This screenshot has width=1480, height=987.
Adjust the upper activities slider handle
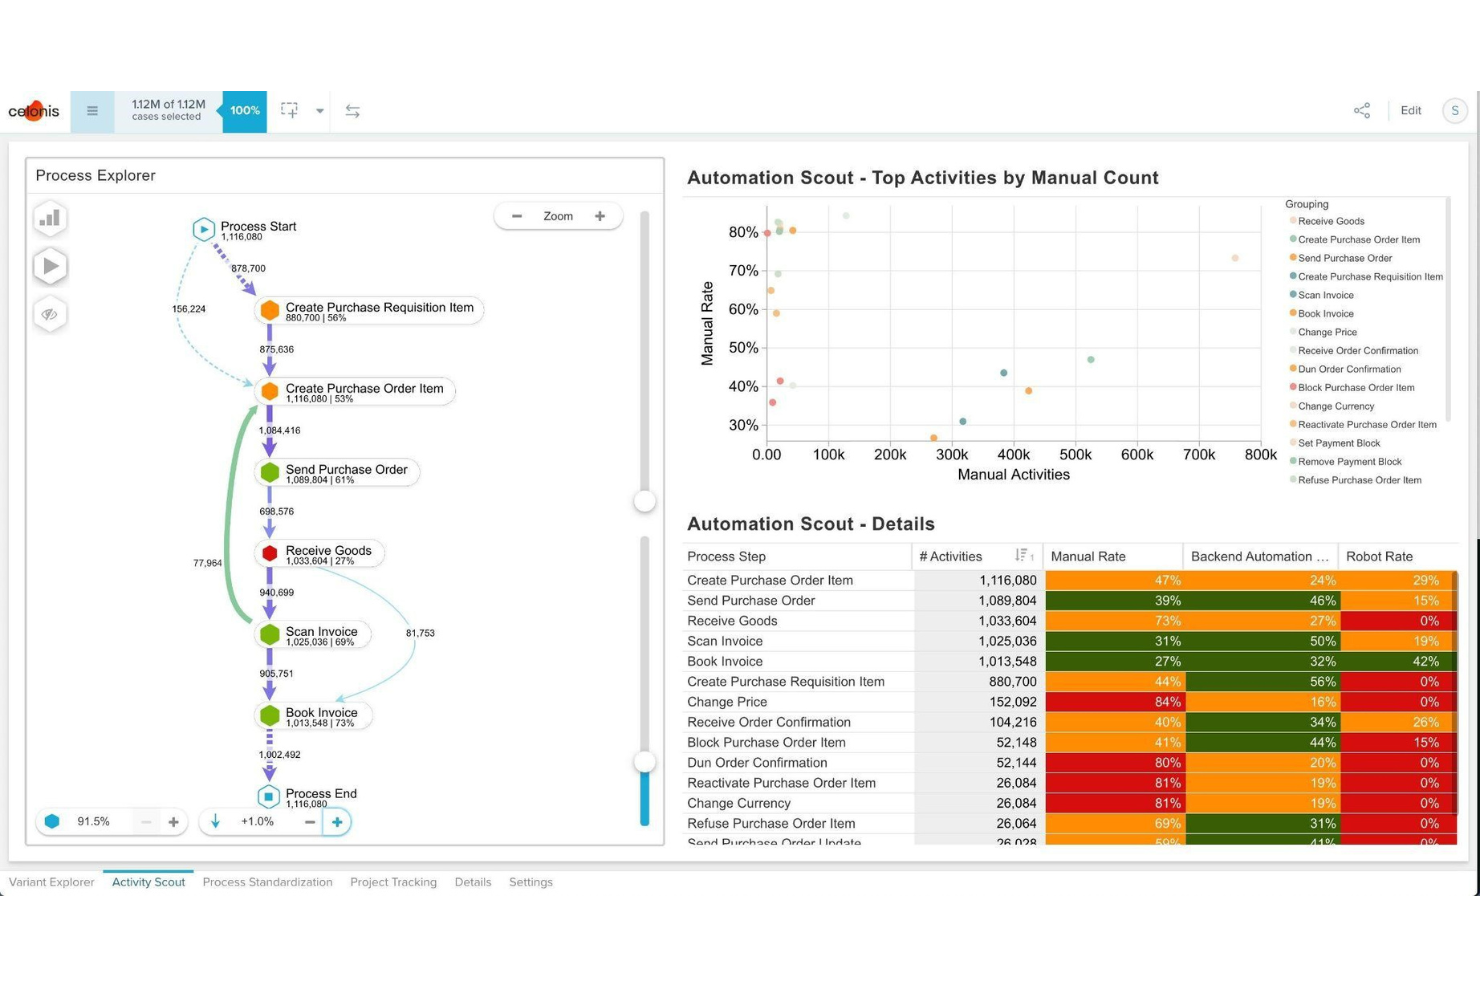coord(645,501)
